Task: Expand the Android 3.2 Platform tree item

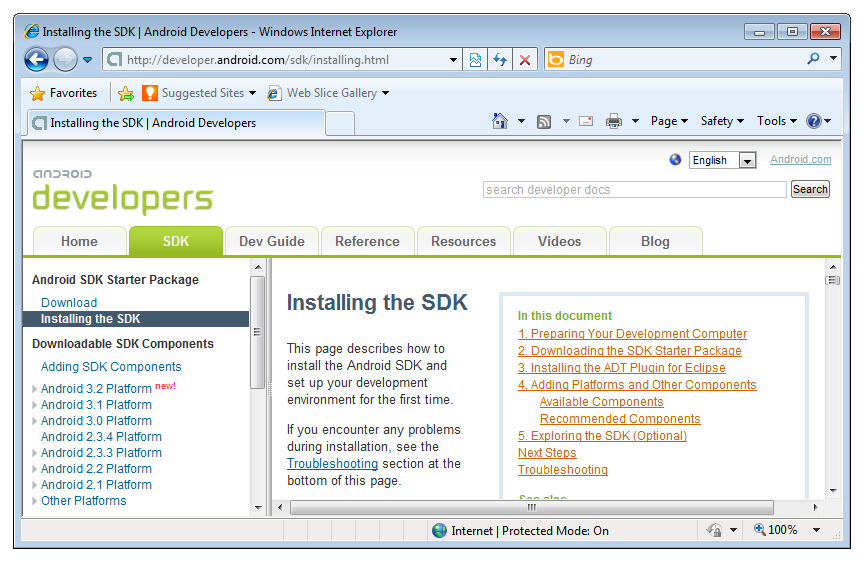Action: click(x=35, y=389)
